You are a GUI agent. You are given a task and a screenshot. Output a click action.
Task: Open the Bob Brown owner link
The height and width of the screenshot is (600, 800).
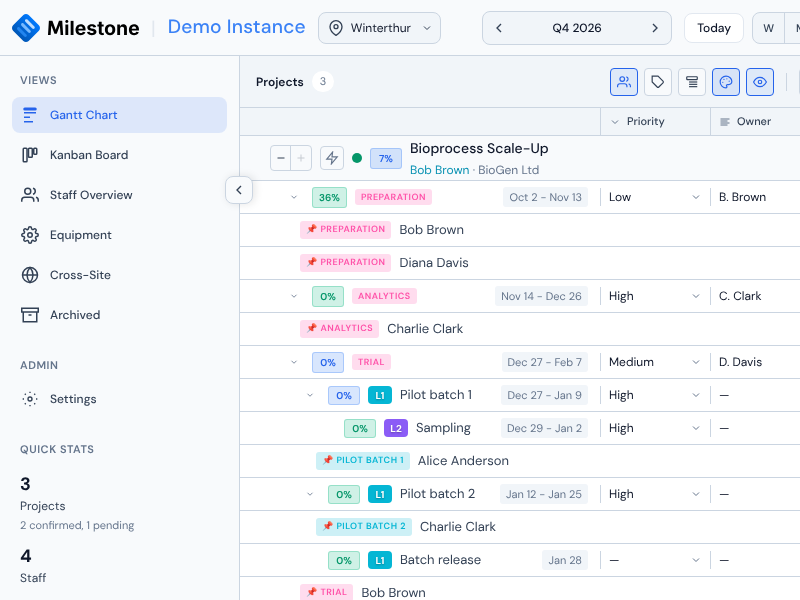[x=439, y=170]
